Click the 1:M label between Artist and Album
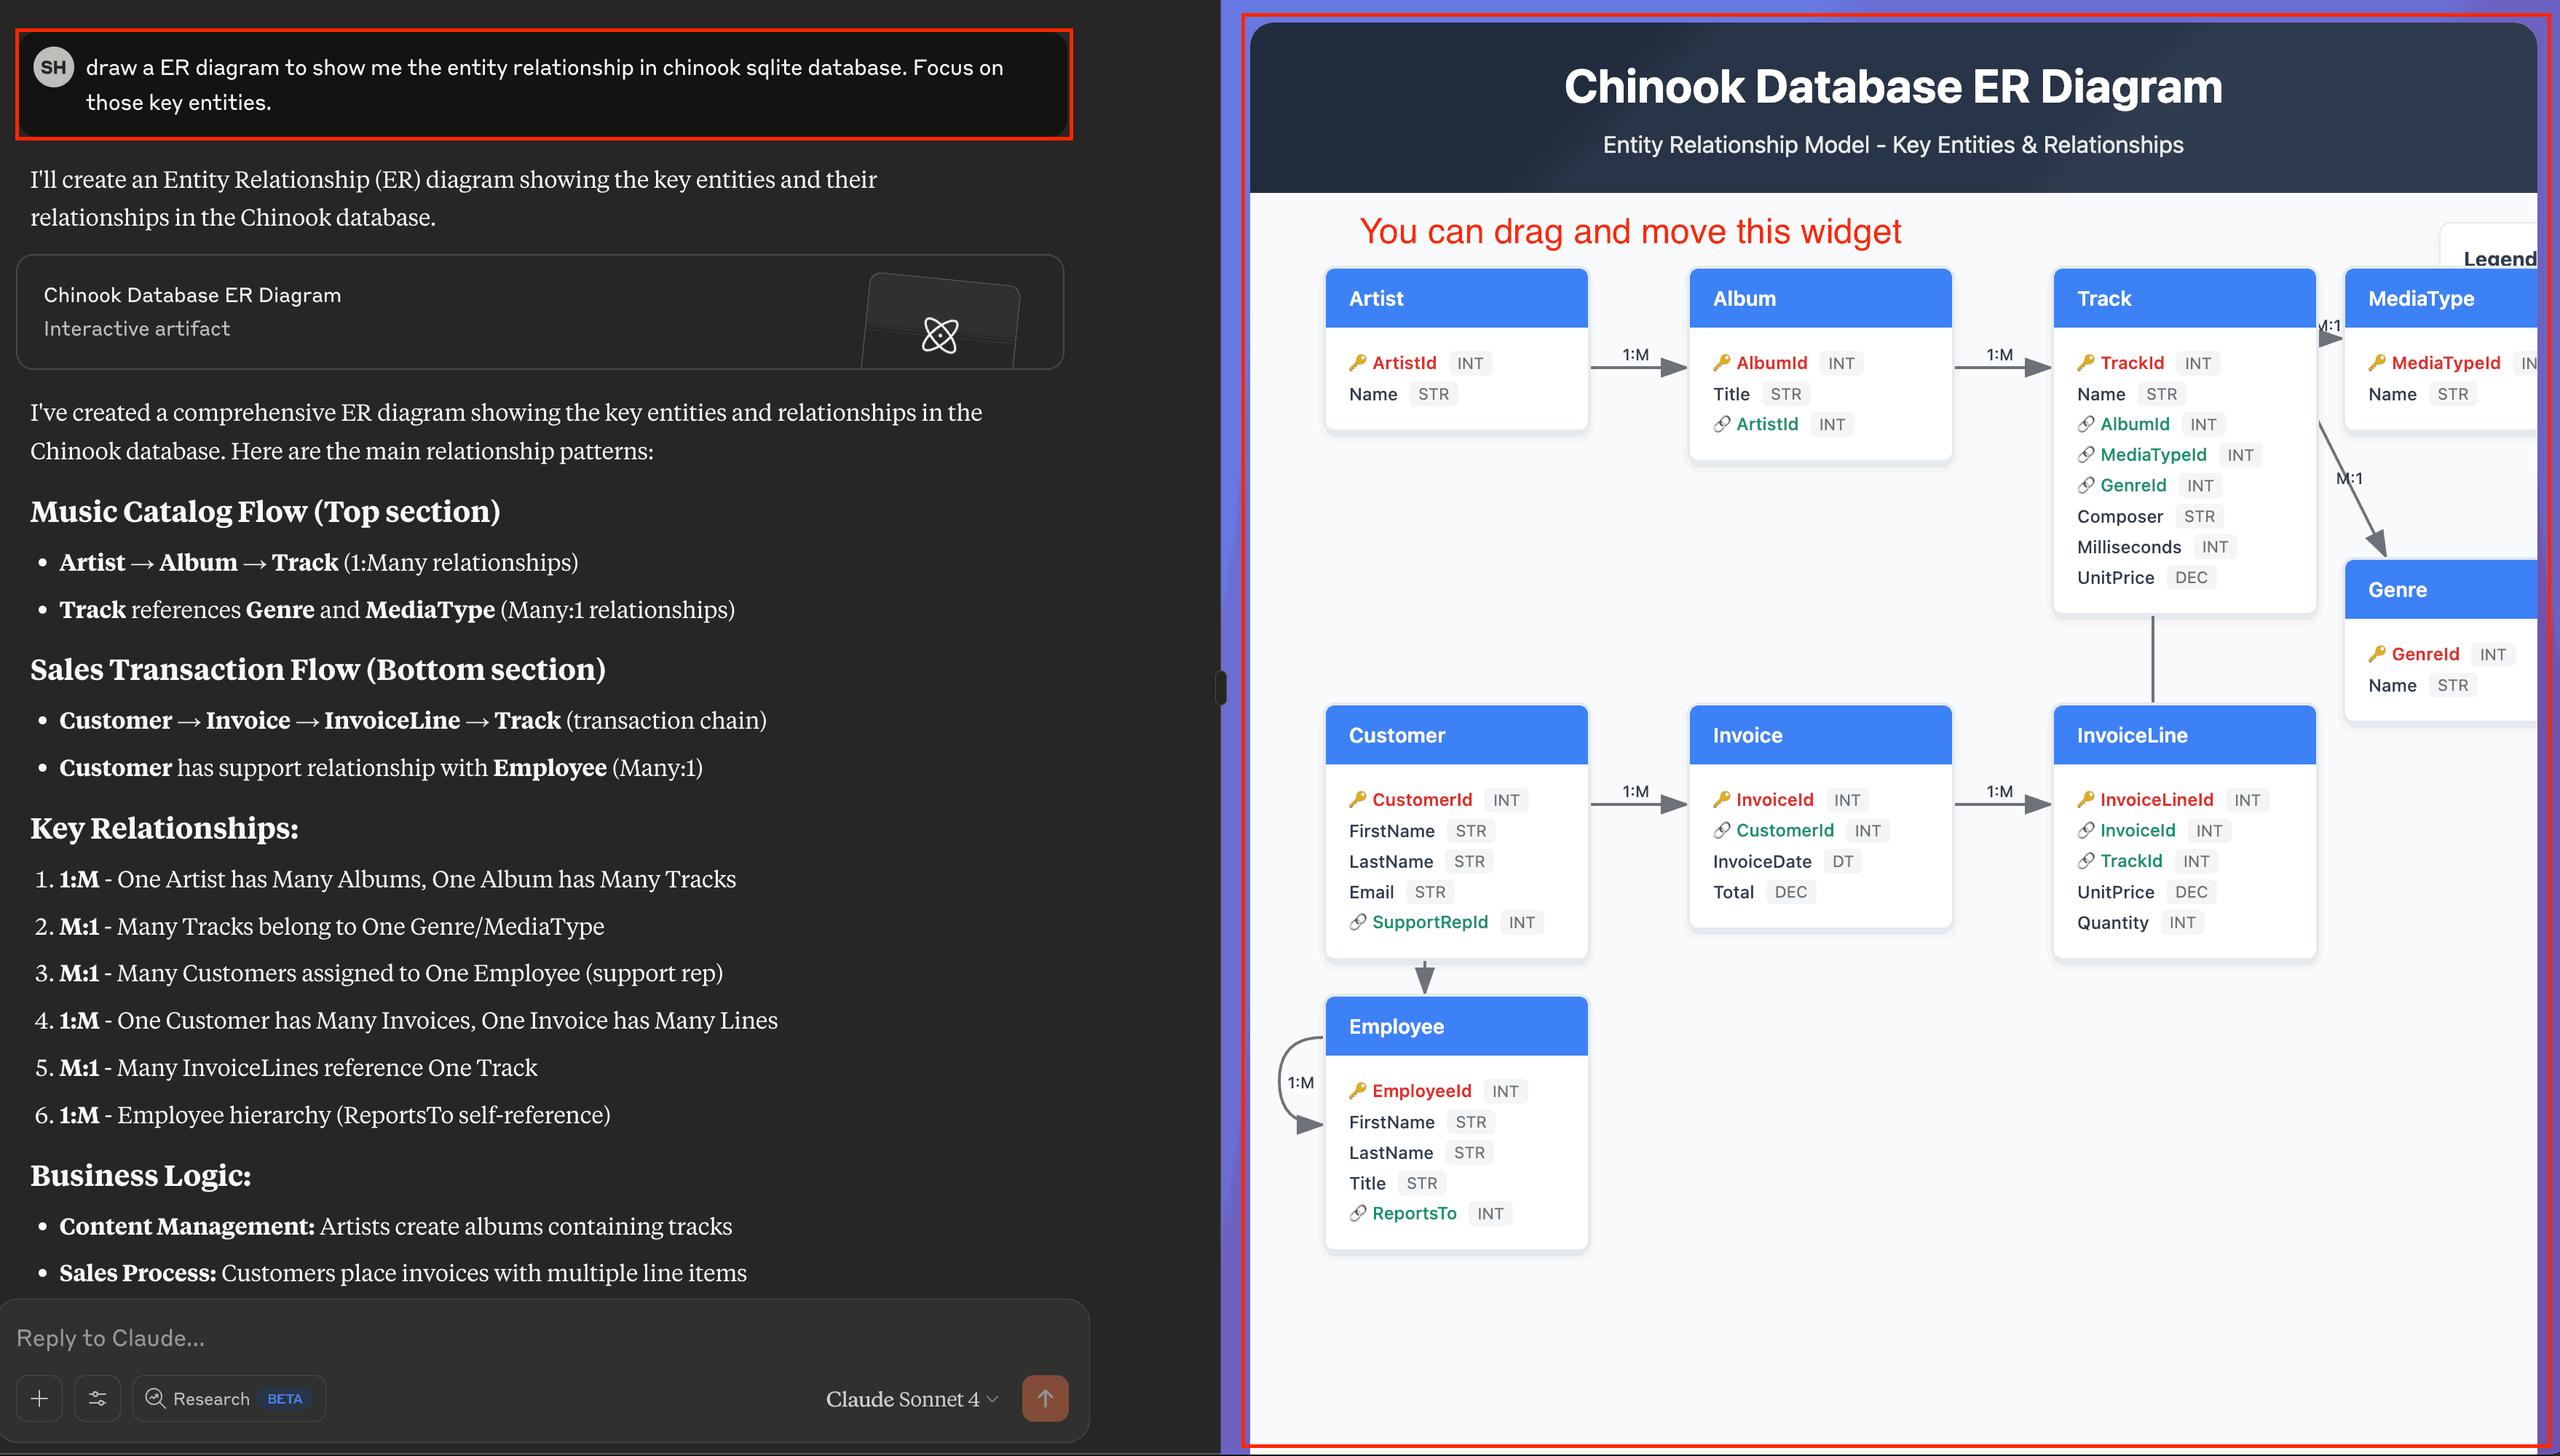The height and width of the screenshot is (1456, 2560). pos(1635,355)
